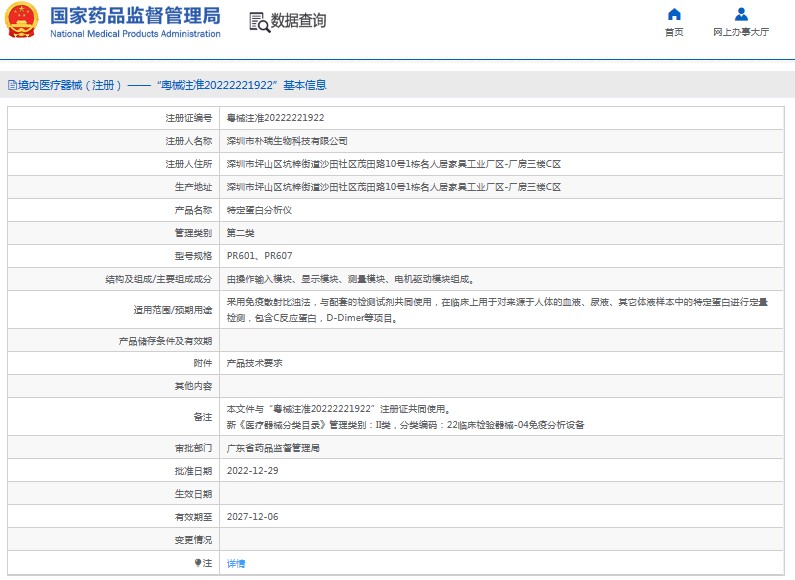The width and height of the screenshot is (795, 580).
Task: Open the 详情 link
Action: [236, 563]
